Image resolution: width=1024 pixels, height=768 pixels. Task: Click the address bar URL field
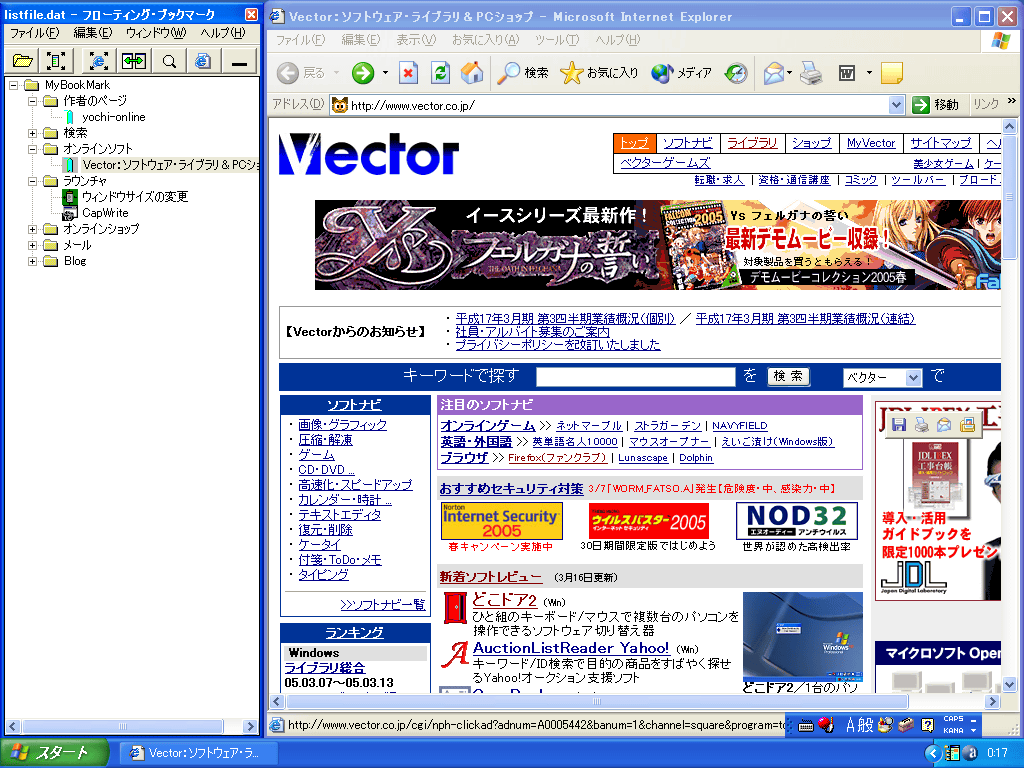coord(618,104)
